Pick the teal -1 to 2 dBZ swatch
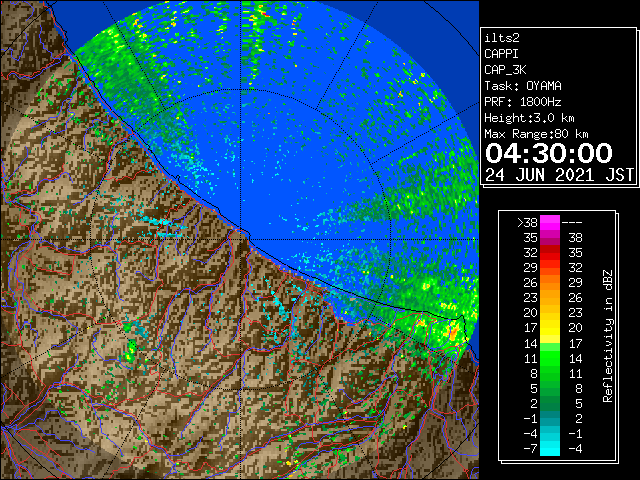This screenshot has height=480, width=640. pos(550,418)
